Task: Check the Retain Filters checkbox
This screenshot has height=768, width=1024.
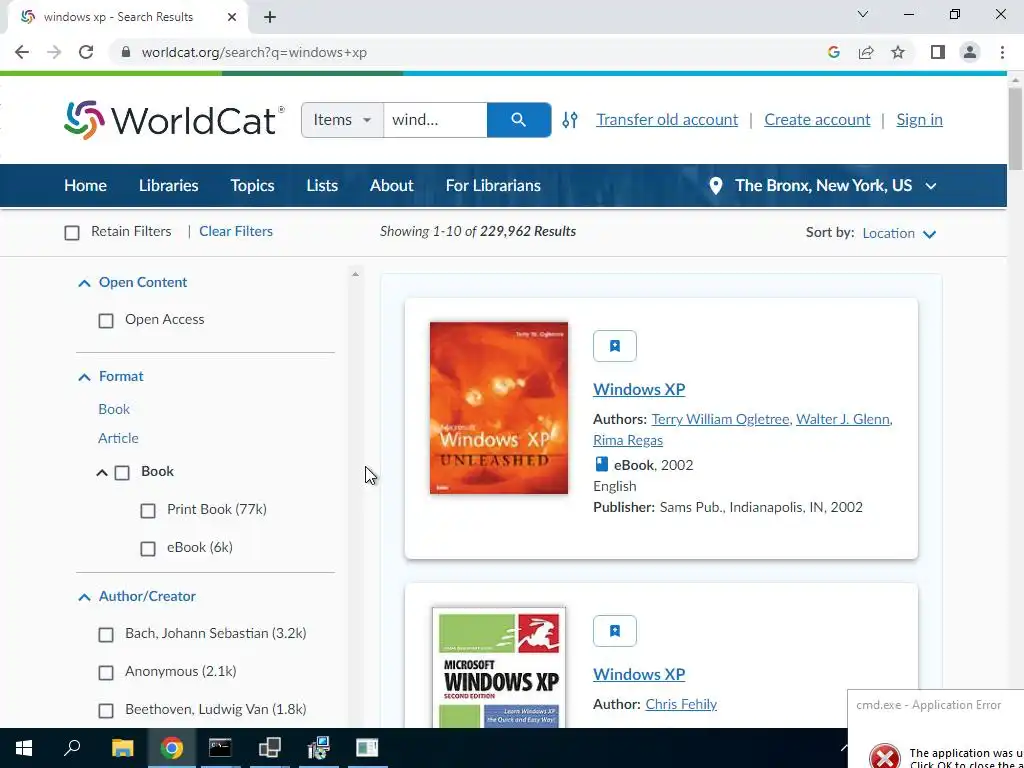Action: (72, 232)
